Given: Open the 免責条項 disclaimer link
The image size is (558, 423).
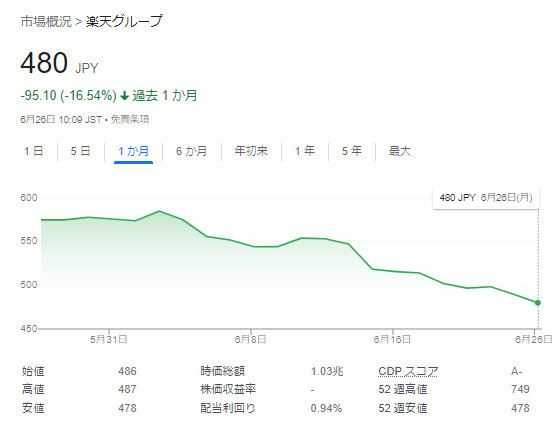Looking at the screenshot, I should 130,119.
